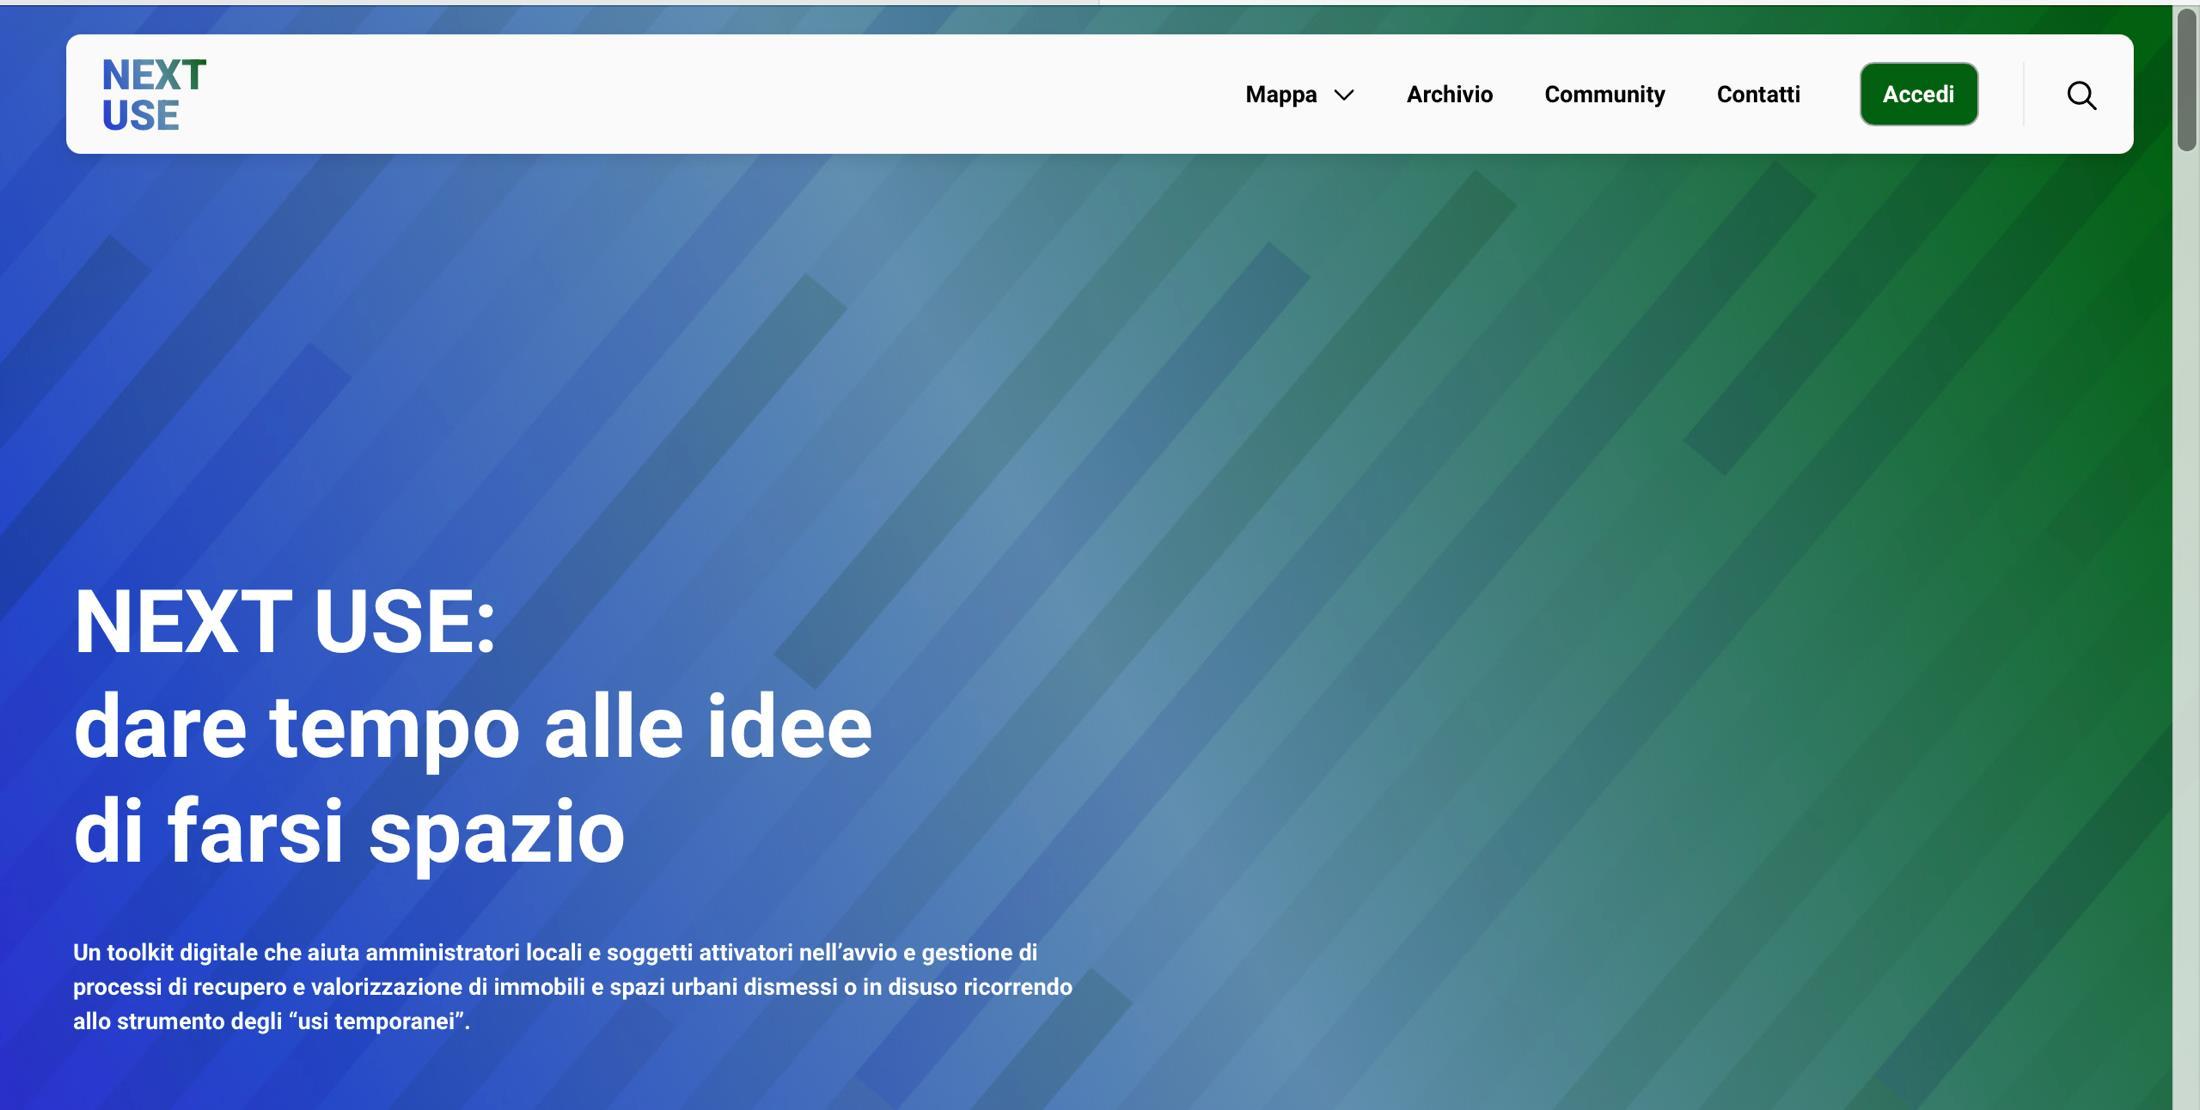Click the toolkit digitale description paragraph

coord(572,986)
